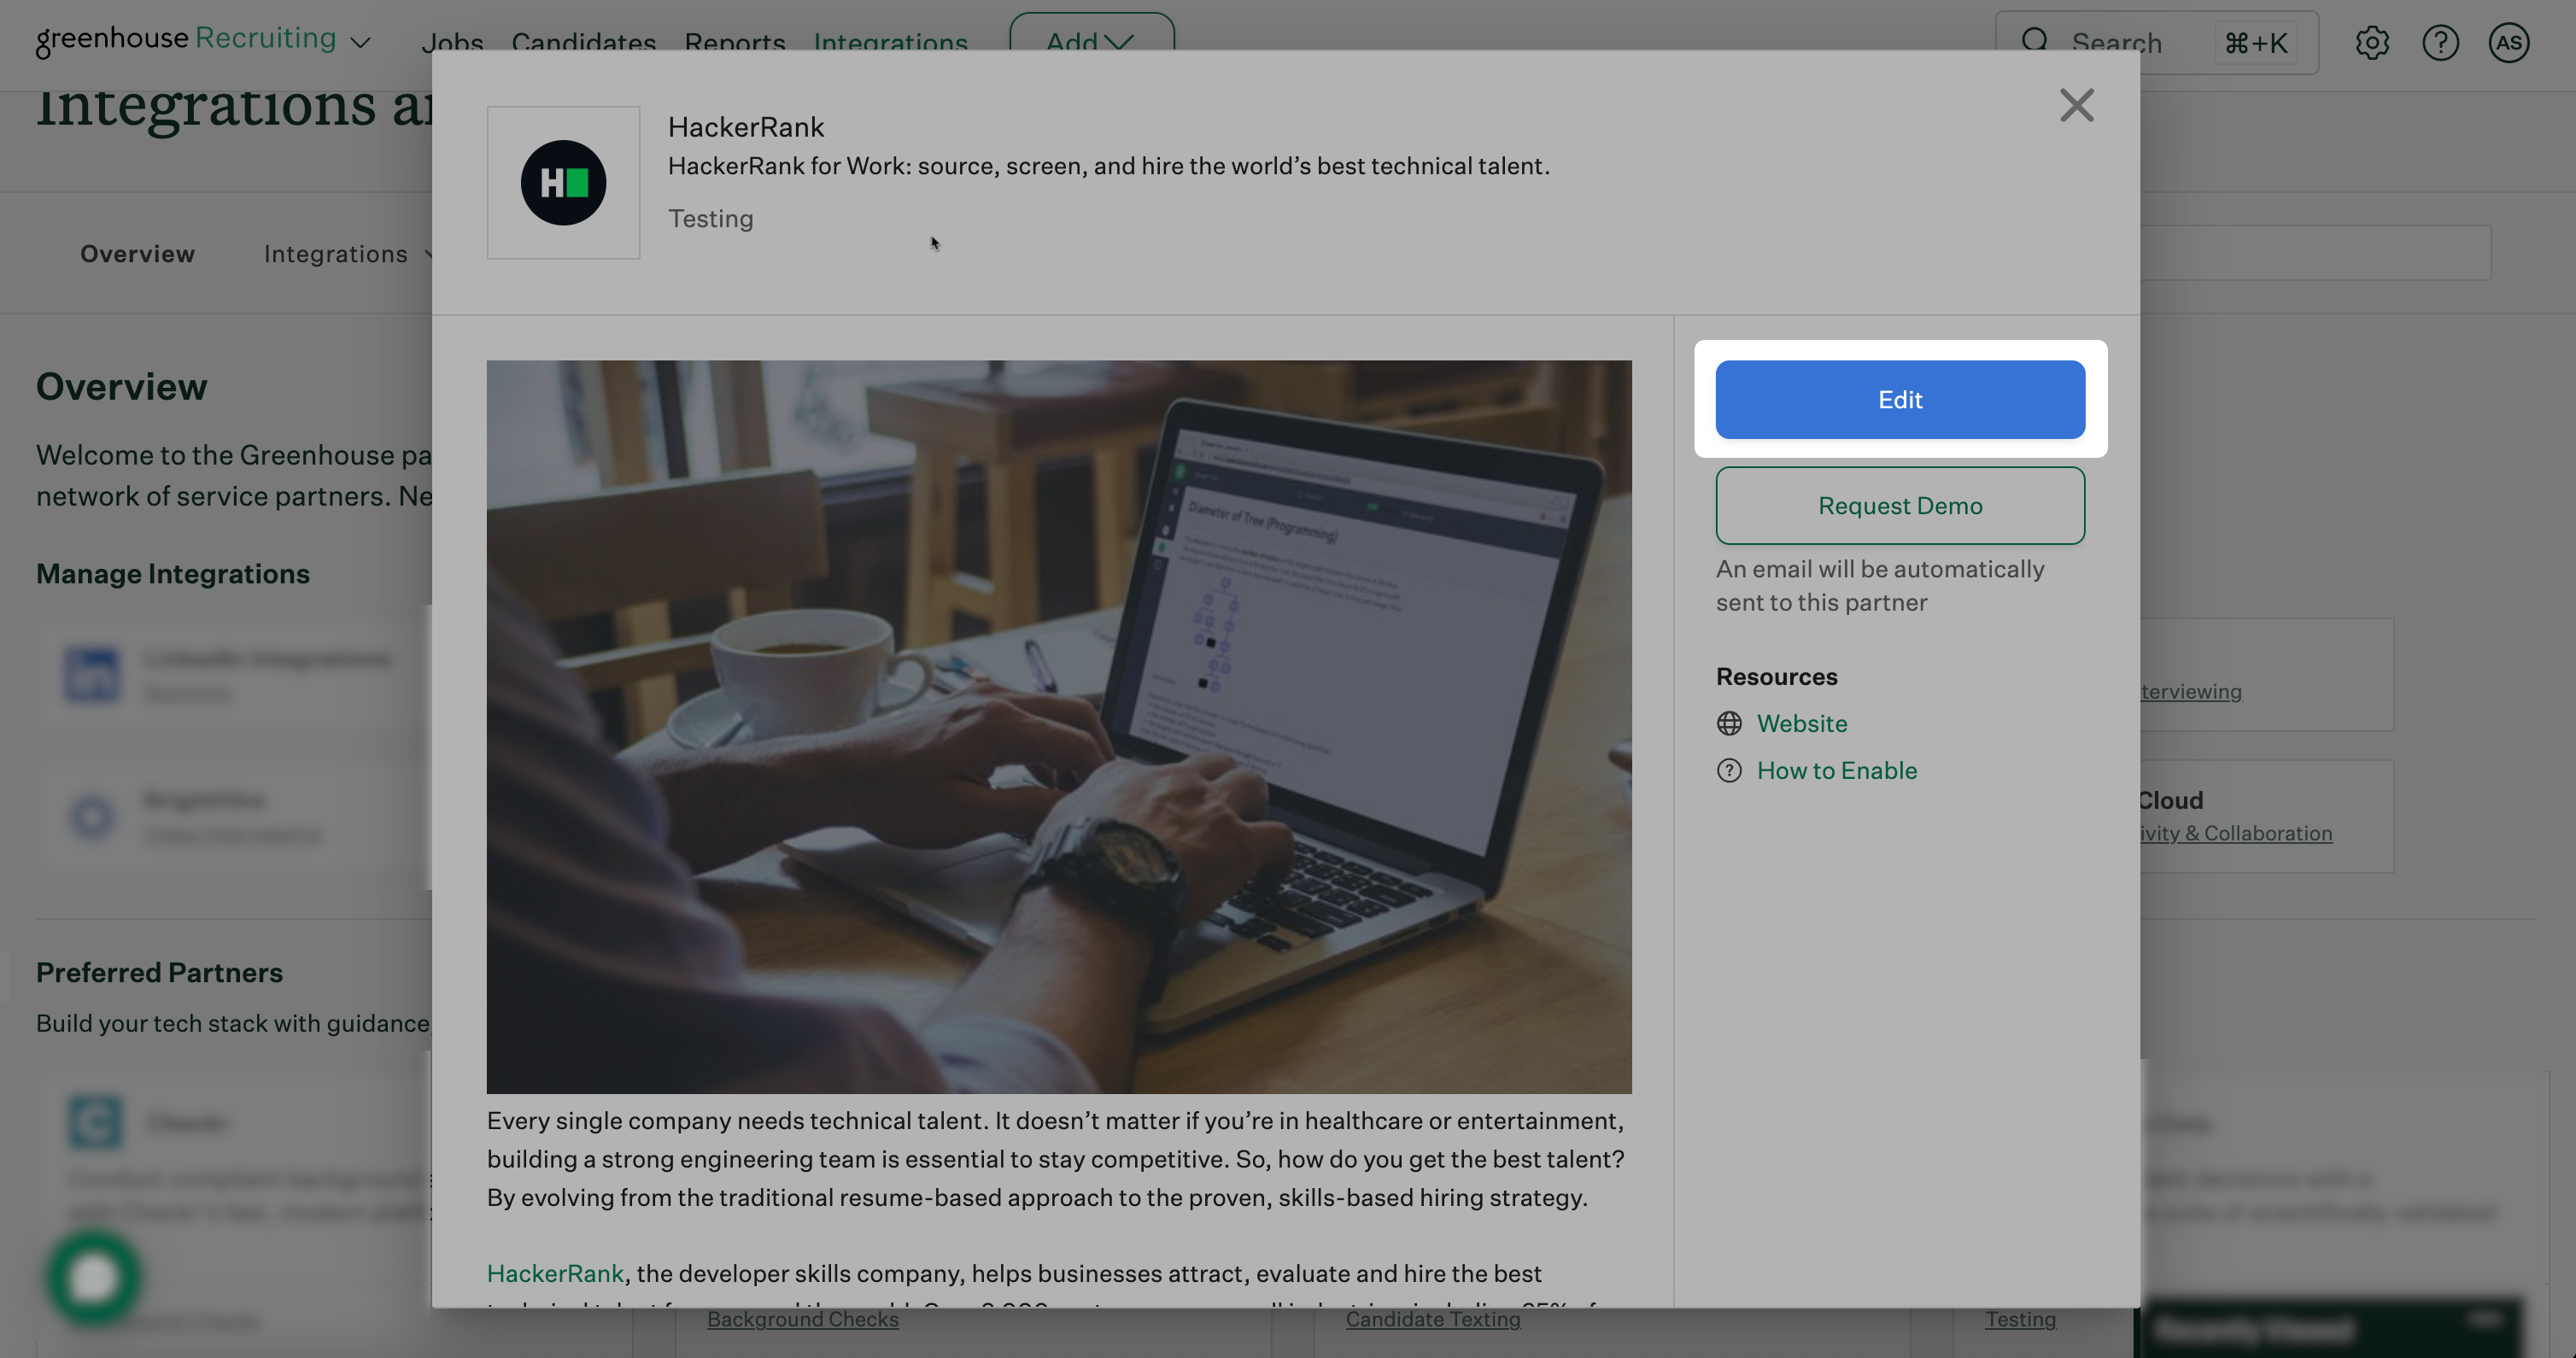Follow the HackerRank link in description
The height and width of the screenshot is (1358, 2576).
pyautogui.click(x=555, y=1273)
